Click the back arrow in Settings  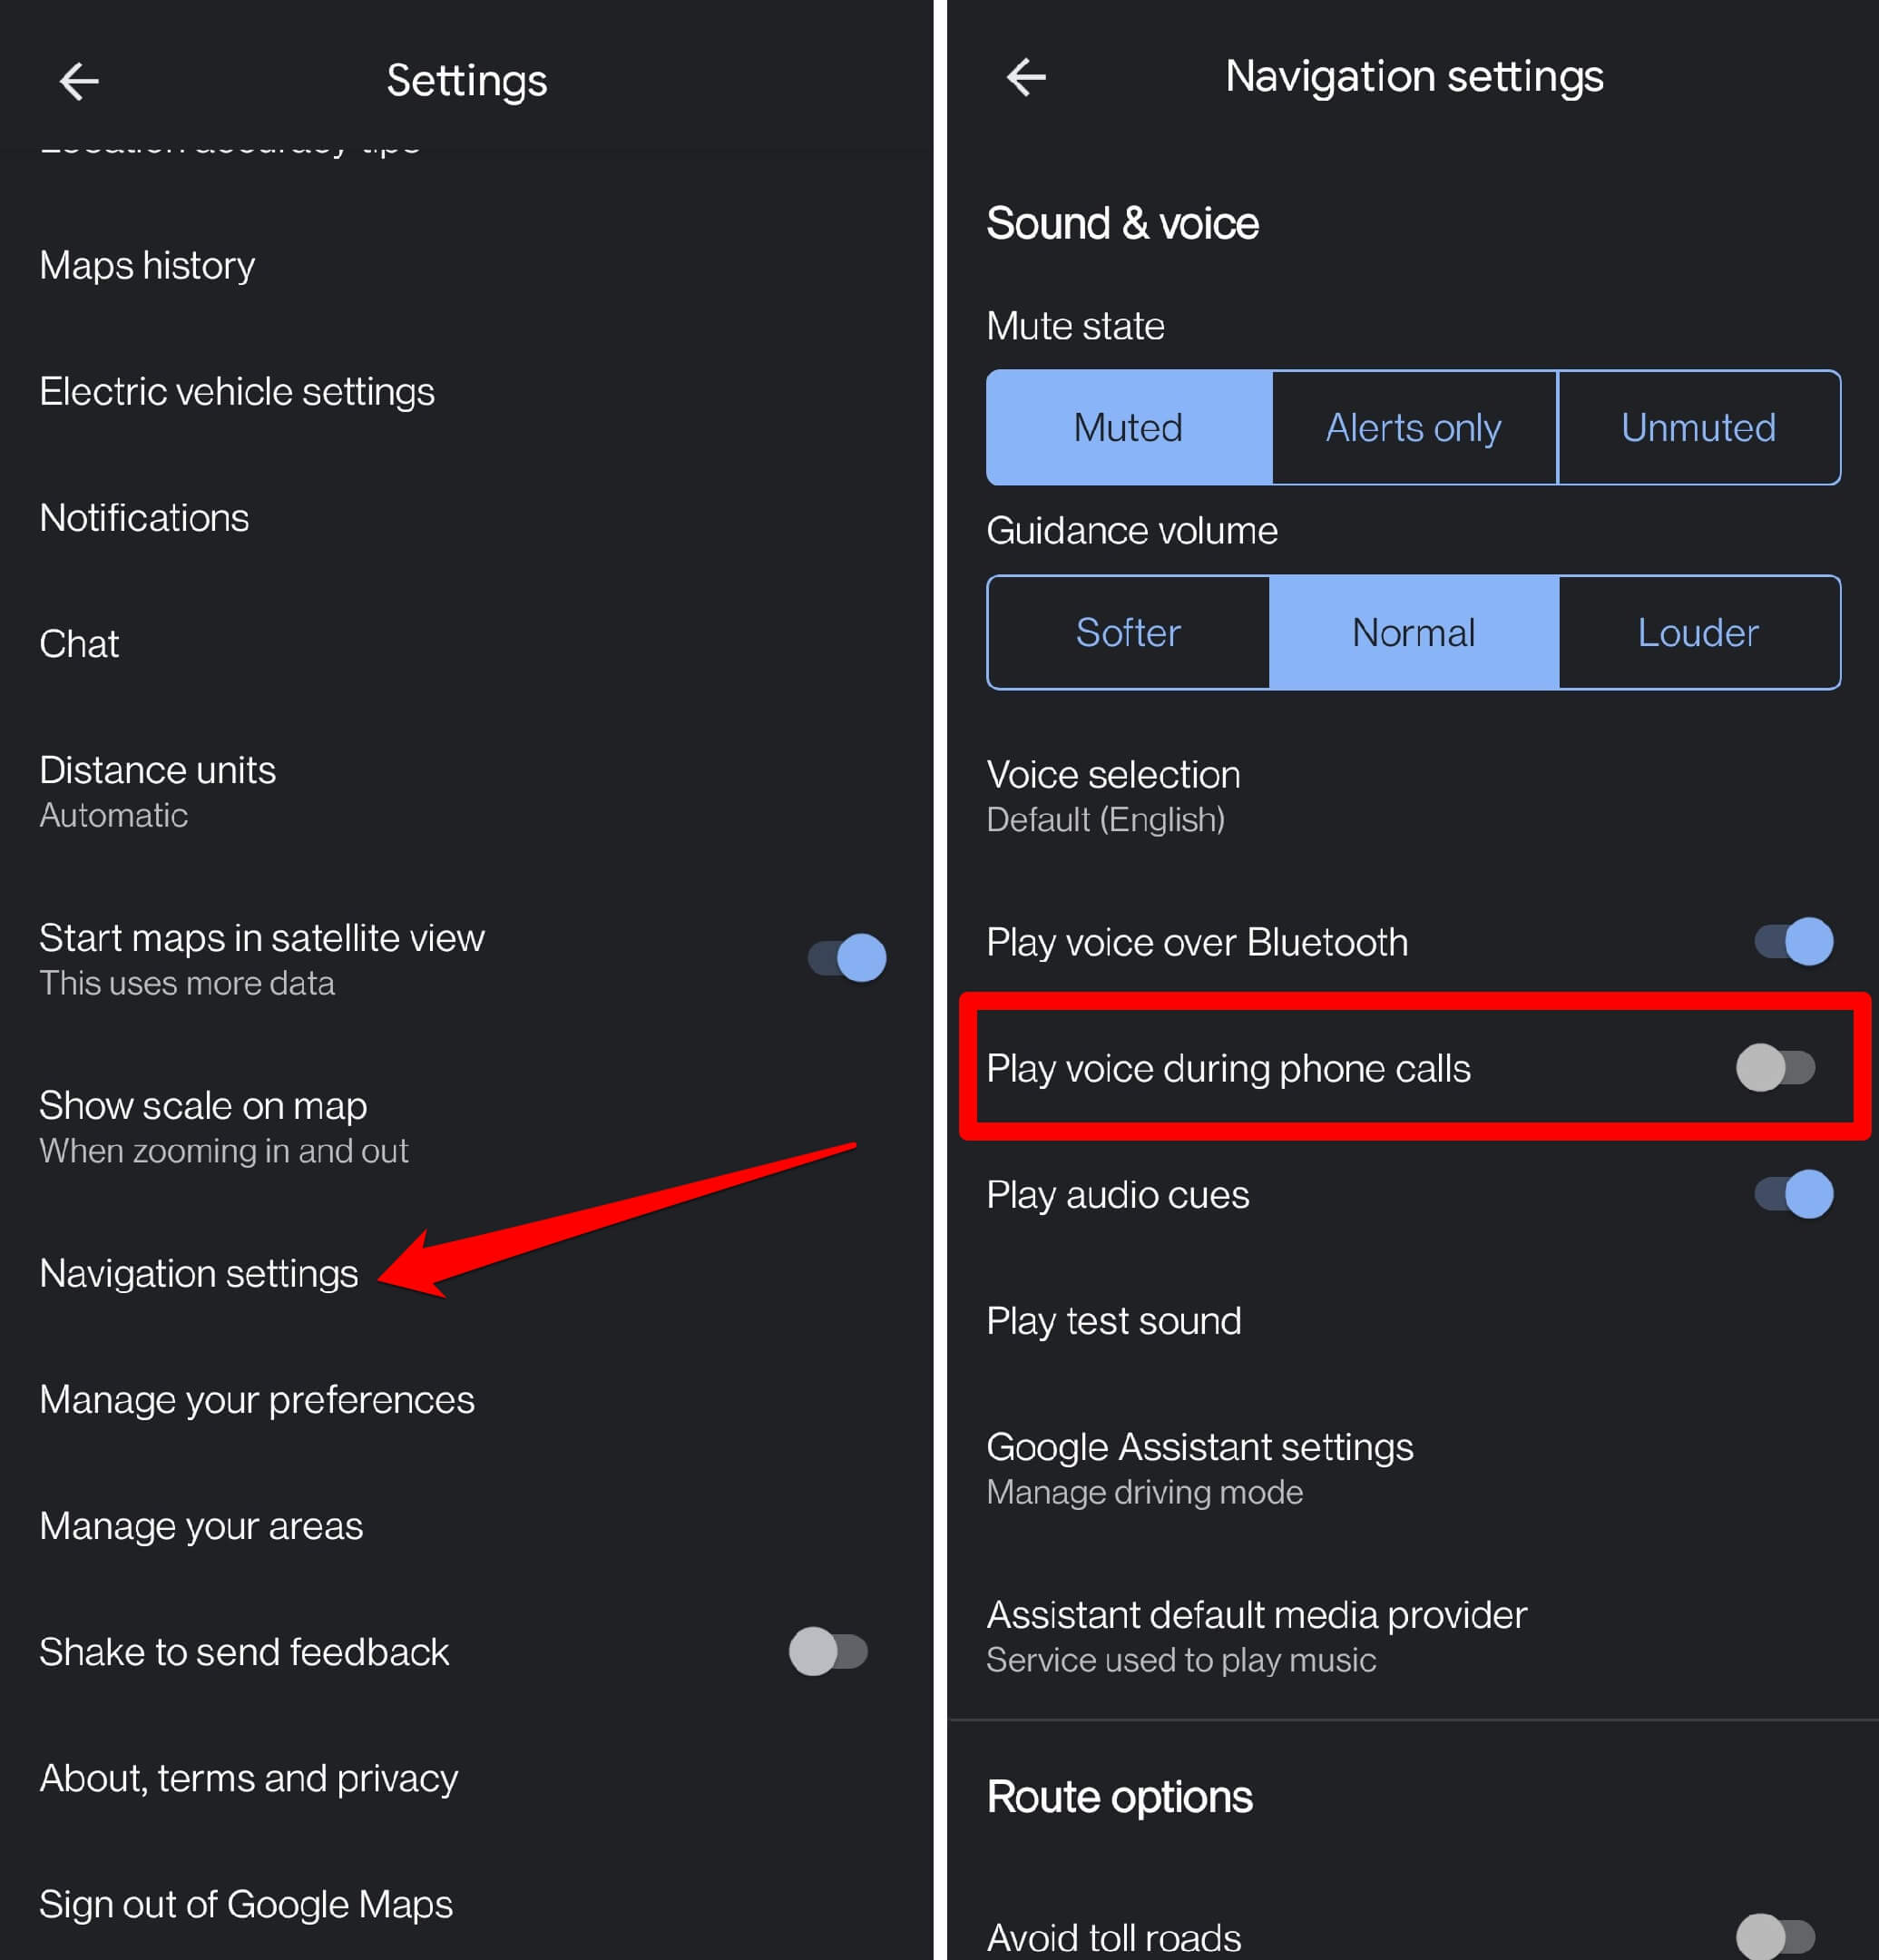click(79, 79)
